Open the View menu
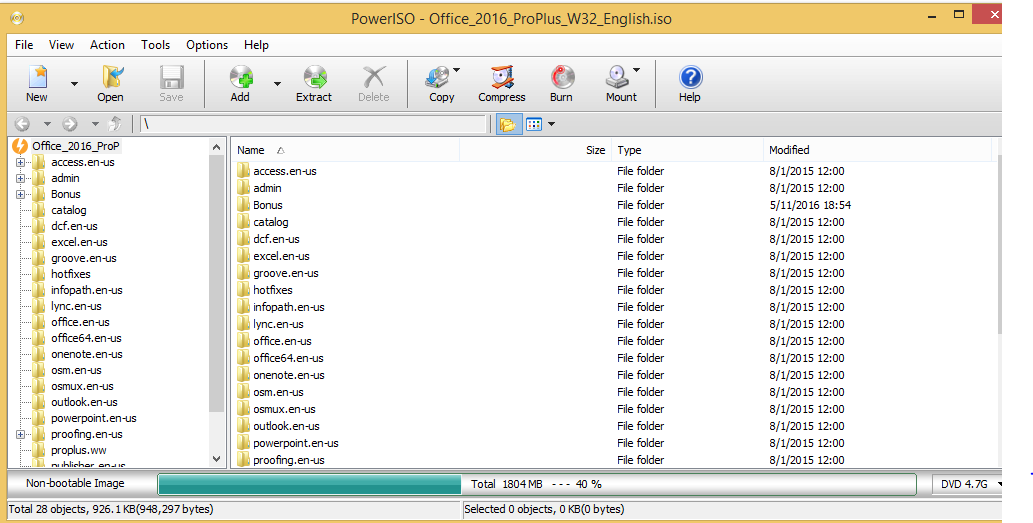The height and width of the screenshot is (523, 1033). click(61, 45)
